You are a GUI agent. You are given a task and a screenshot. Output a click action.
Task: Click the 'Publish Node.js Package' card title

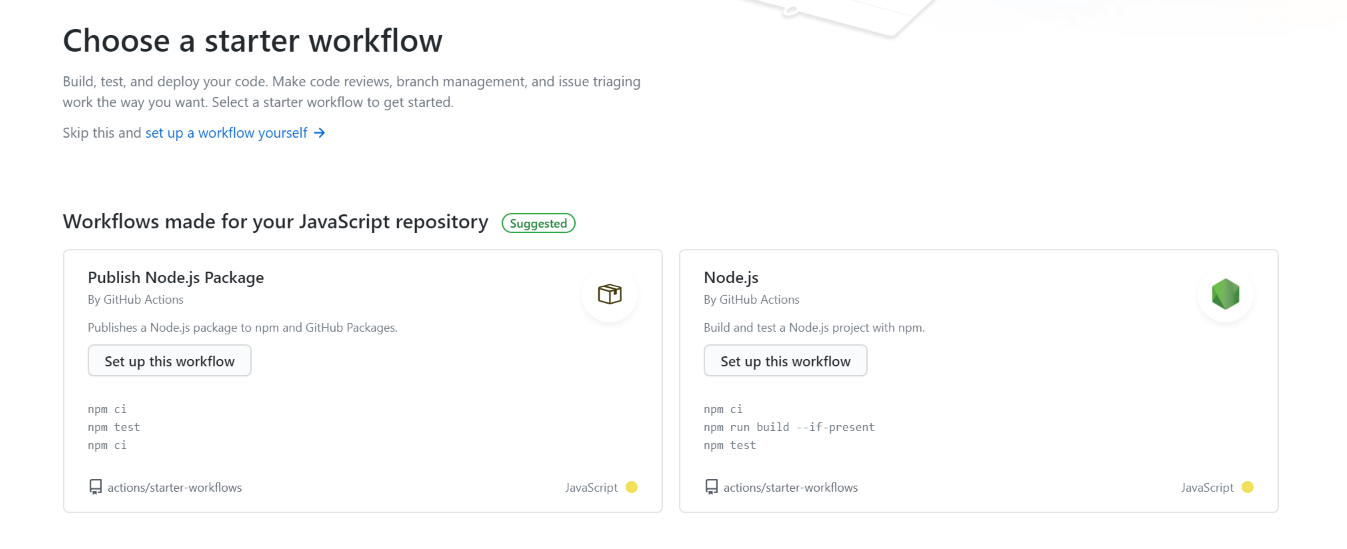[176, 277]
